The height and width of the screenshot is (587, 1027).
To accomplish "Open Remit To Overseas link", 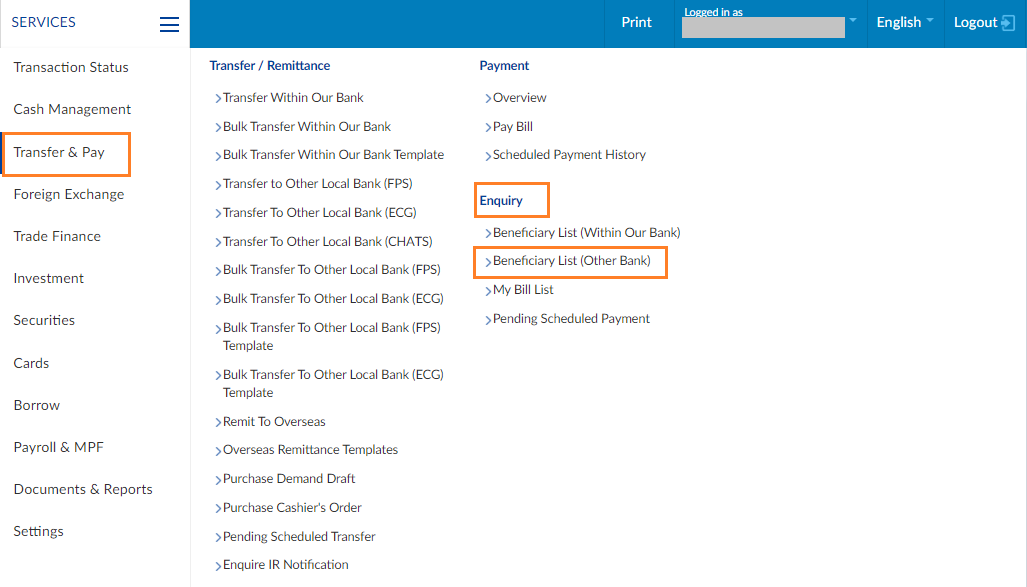I will pos(274,422).
